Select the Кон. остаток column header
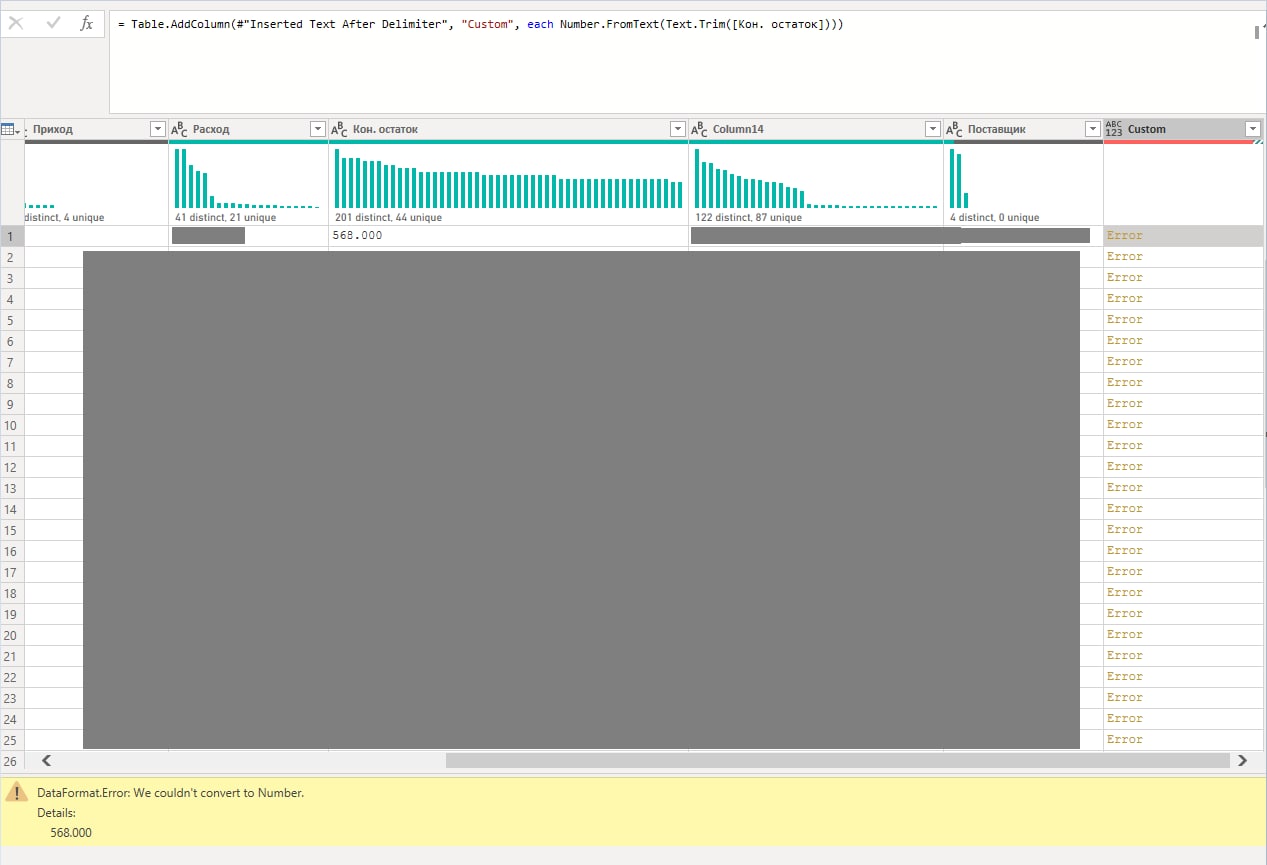Image resolution: width=1267 pixels, height=865 pixels. (x=508, y=129)
